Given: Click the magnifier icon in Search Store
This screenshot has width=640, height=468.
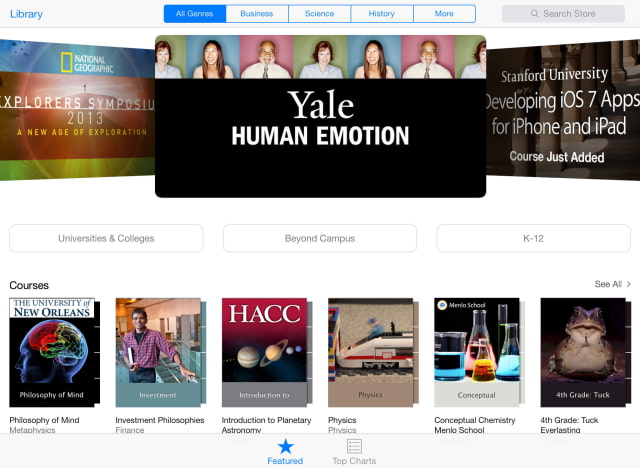Looking at the screenshot, I should (534, 13).
